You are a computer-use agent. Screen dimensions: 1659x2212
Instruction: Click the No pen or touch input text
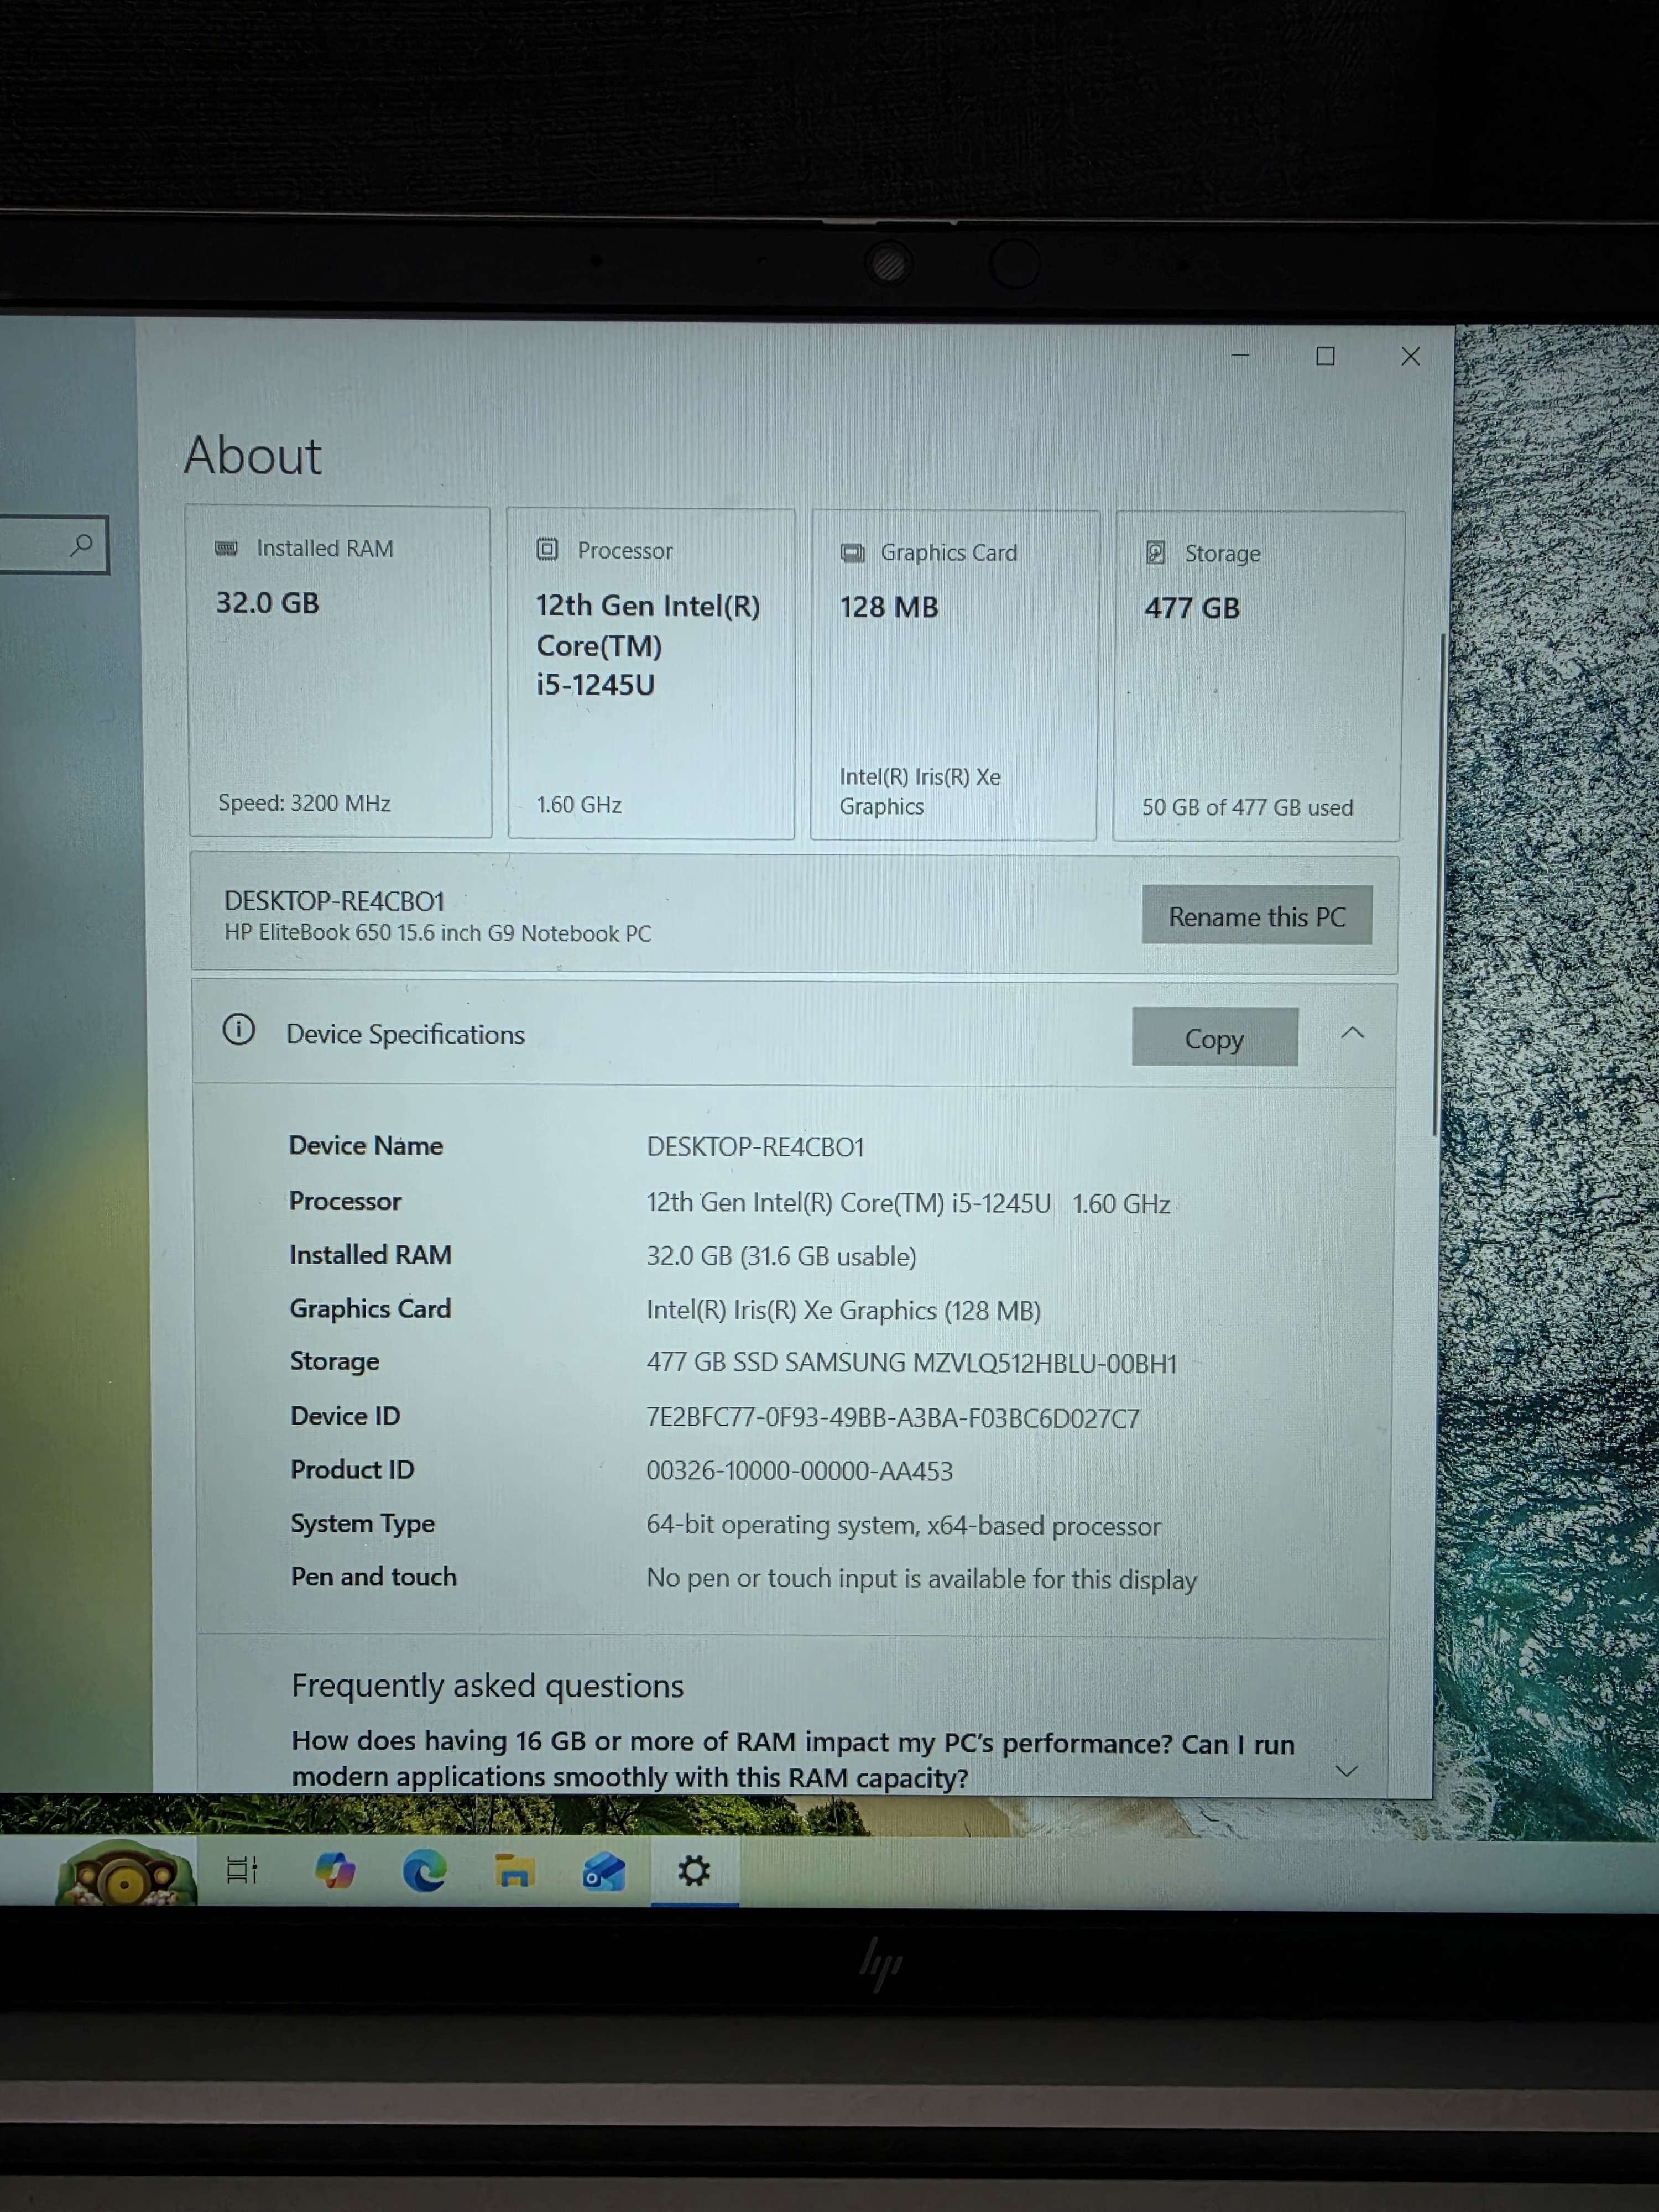tap(921, 1579)
